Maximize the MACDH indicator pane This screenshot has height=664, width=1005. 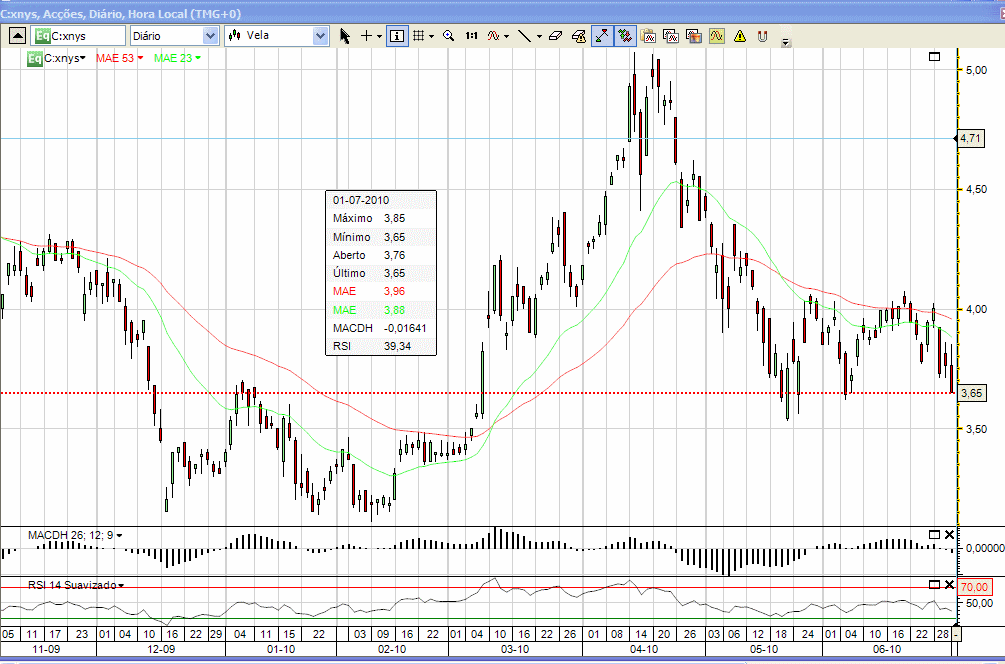click(x=934, y=534)
